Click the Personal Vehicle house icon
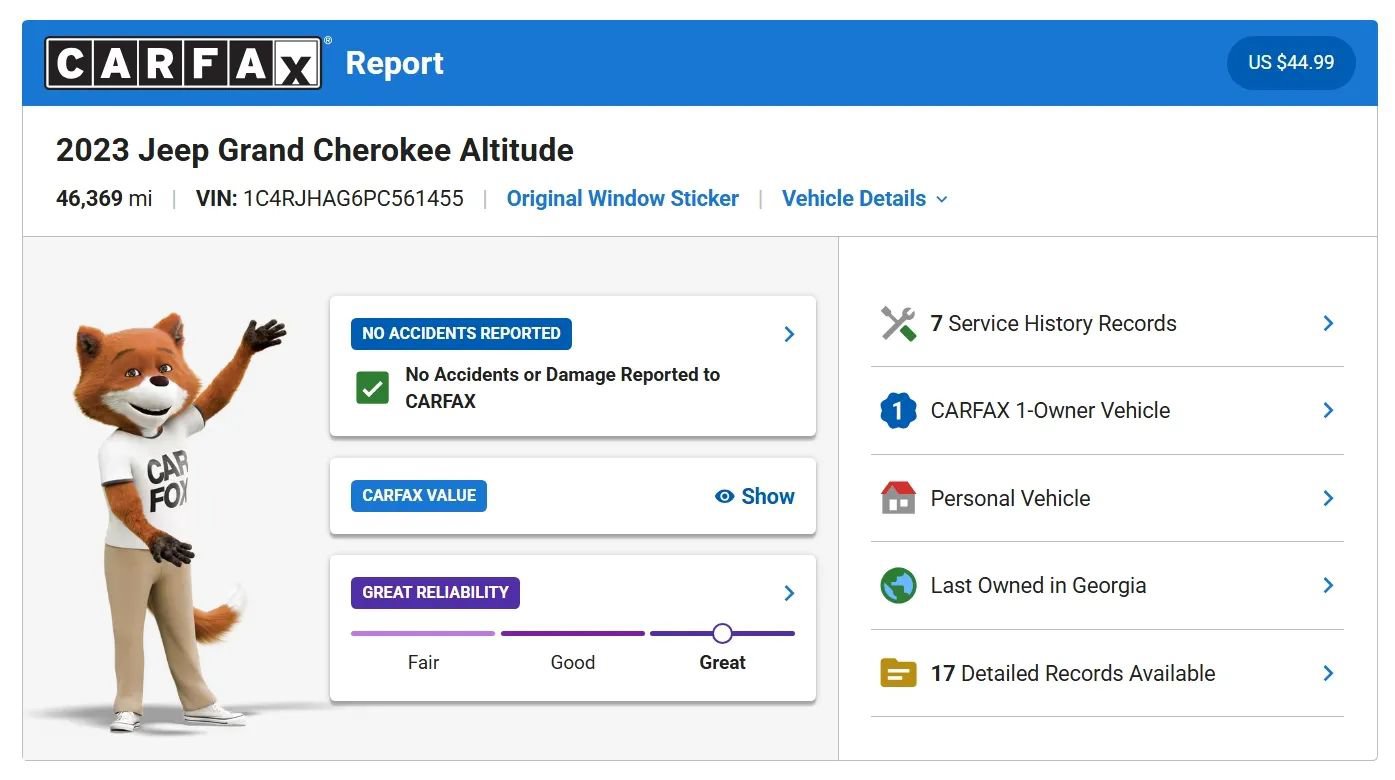 coord(898,498)
